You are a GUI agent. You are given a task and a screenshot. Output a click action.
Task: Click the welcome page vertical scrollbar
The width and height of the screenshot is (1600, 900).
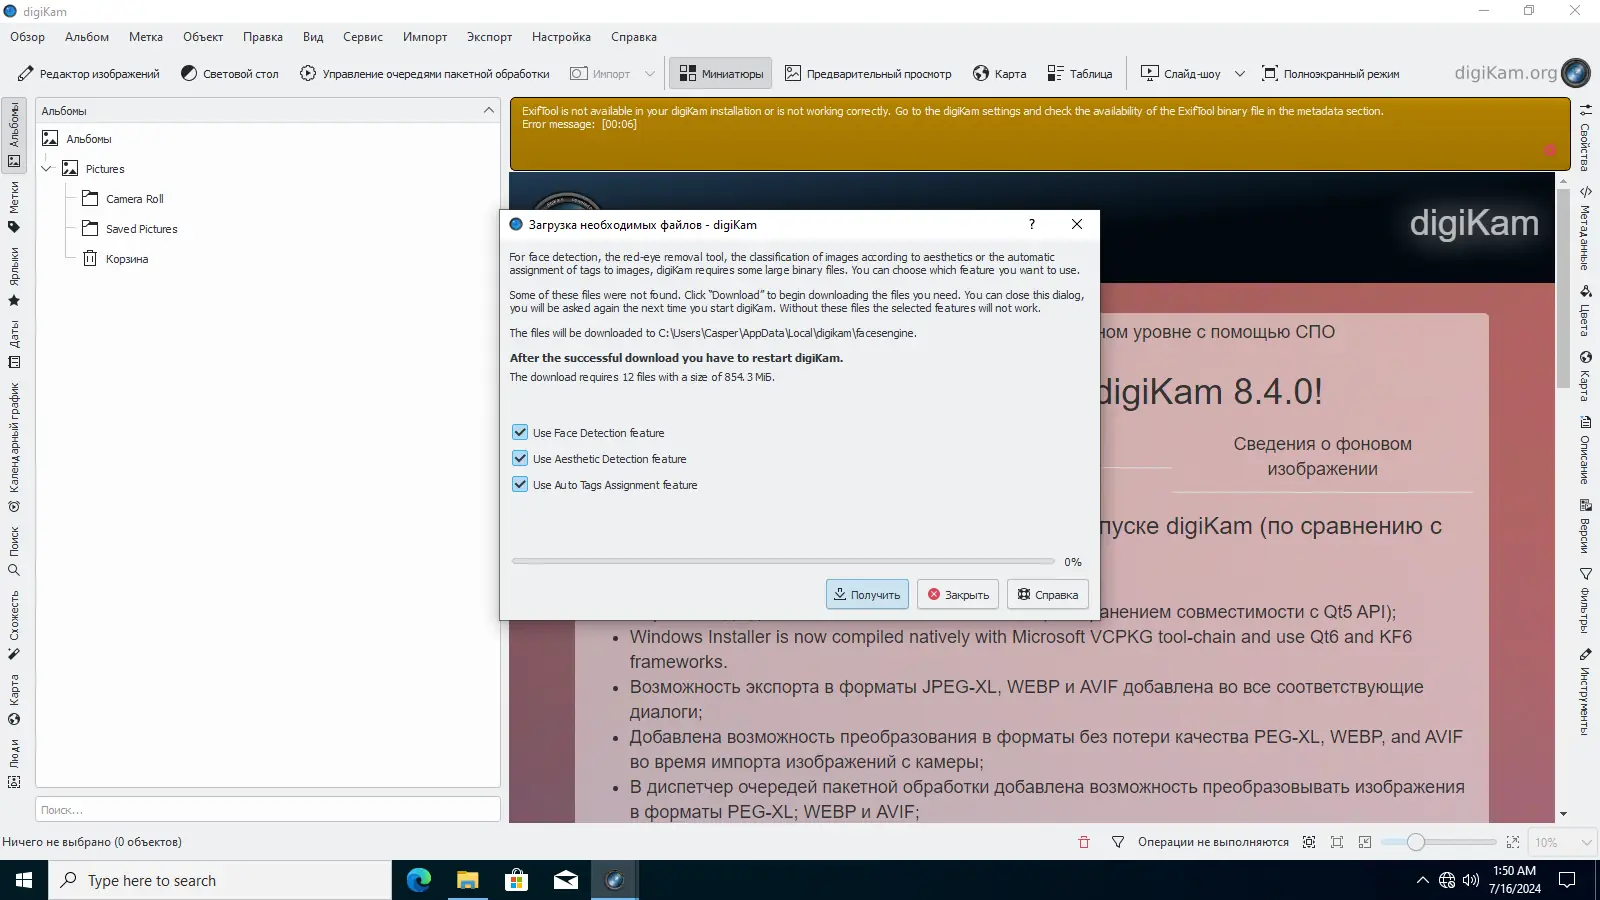(1563, 498)
